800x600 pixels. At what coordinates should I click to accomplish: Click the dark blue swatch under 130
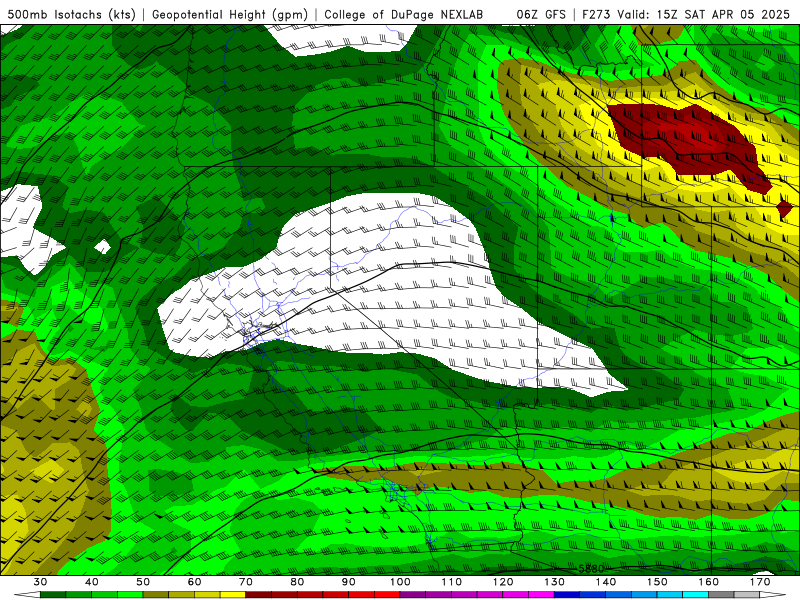pos(567,595)
